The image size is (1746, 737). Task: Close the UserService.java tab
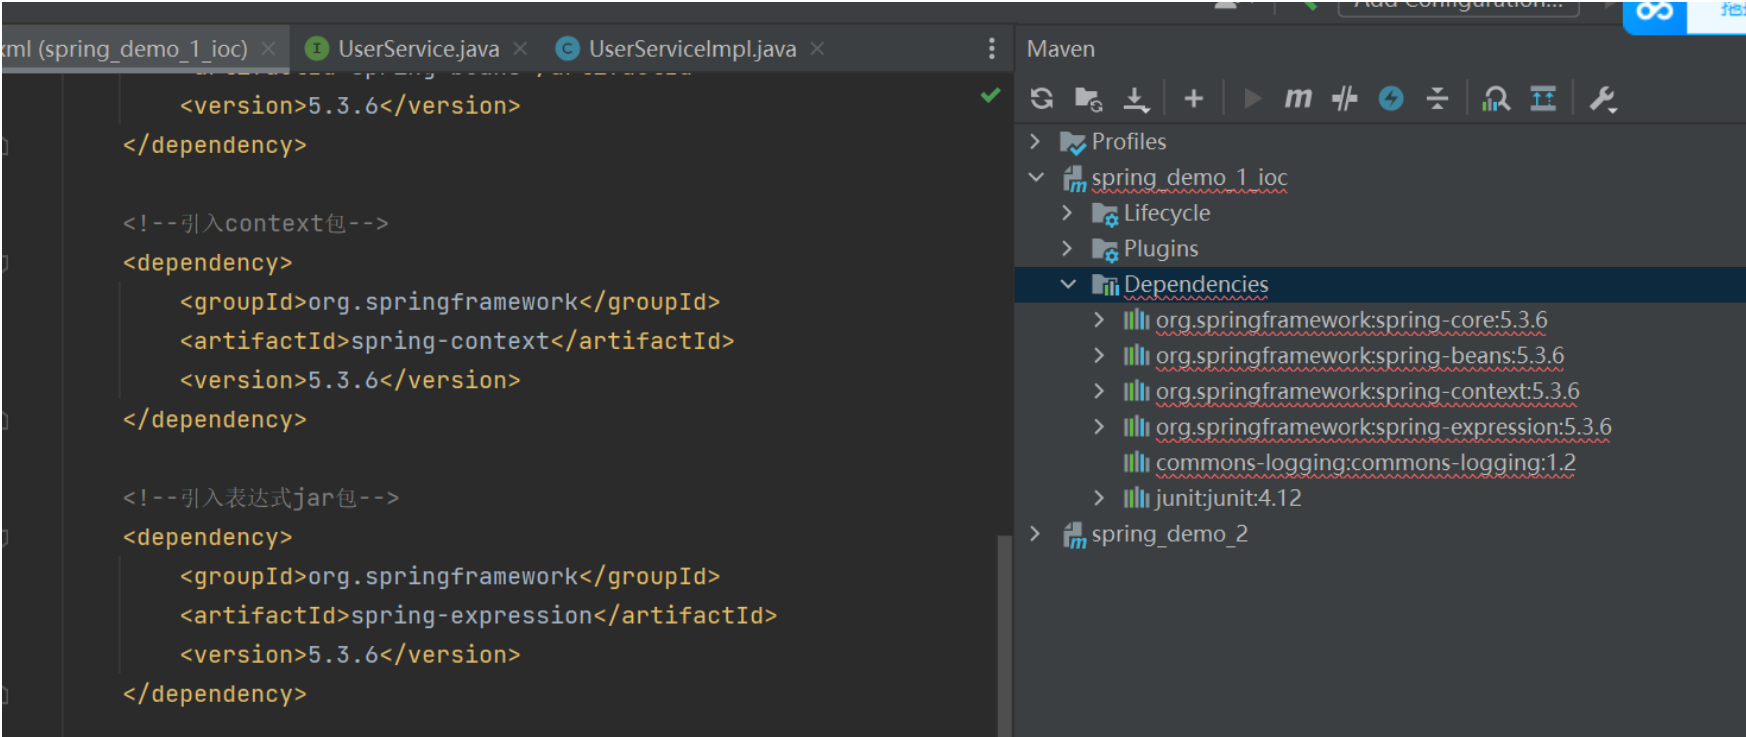click(520, 48)
